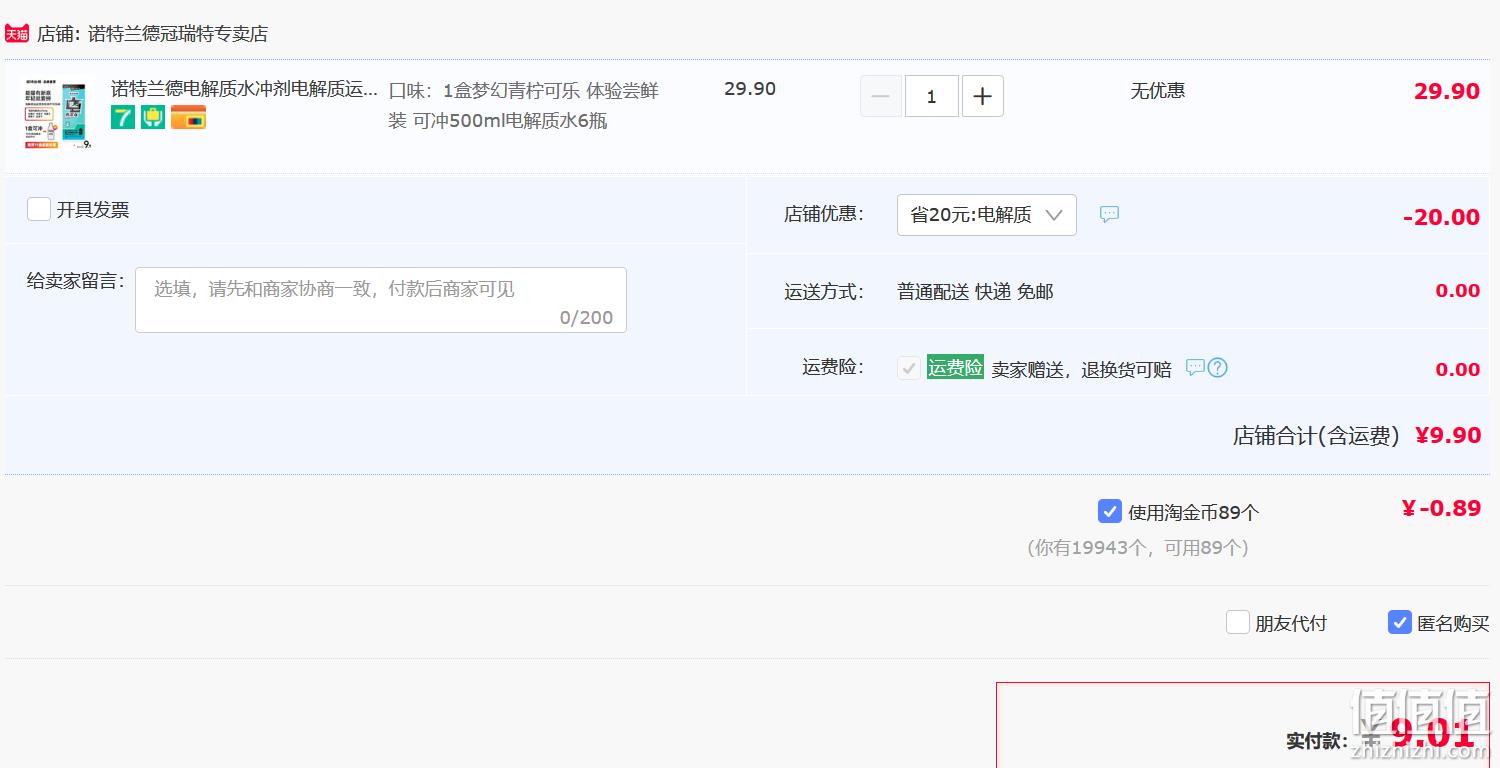This screenshot has width=1500, height=768.
Task: Click the 无优惠 discount text
Action: [1158, 91]
